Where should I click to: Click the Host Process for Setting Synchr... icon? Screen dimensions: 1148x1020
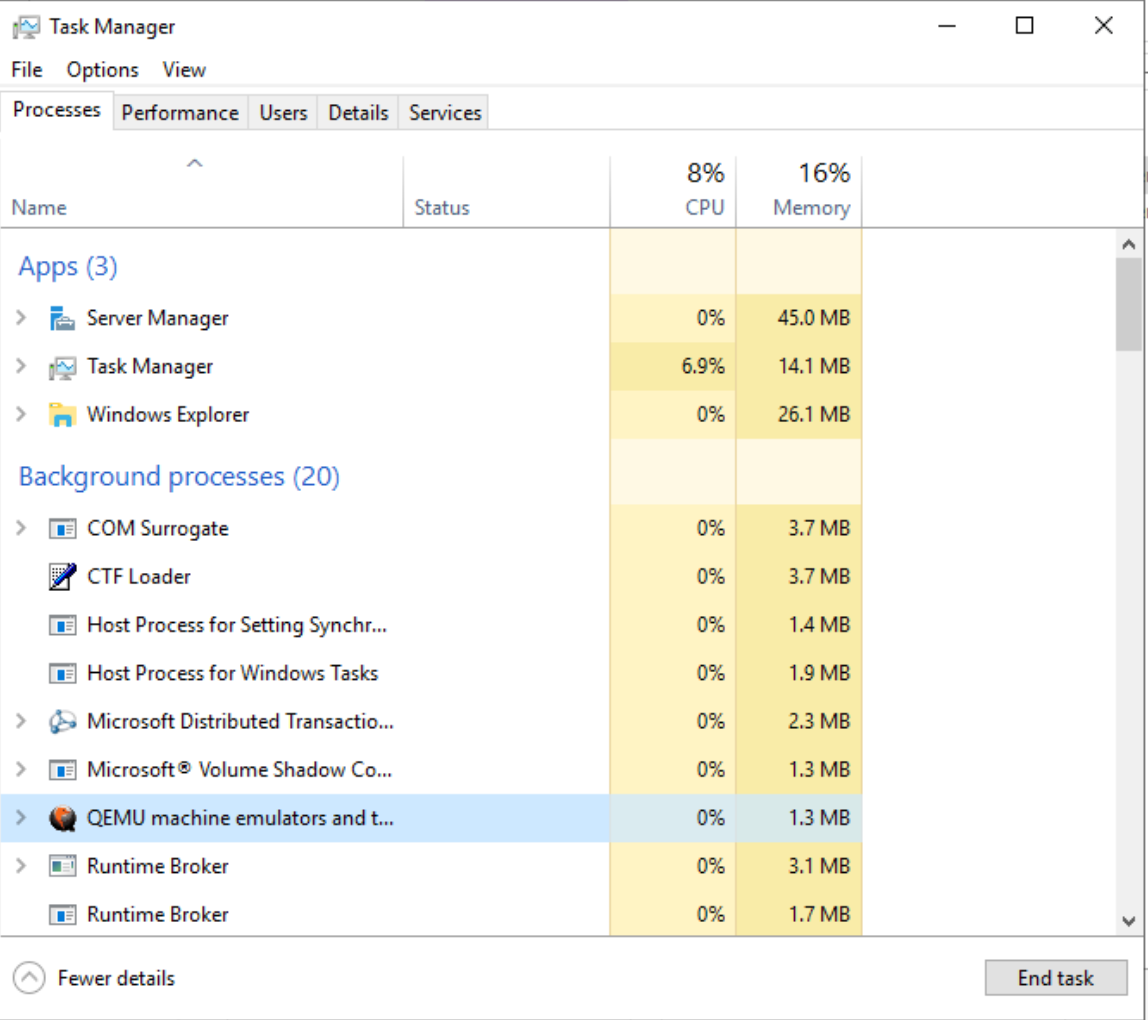tap(62, 625)
